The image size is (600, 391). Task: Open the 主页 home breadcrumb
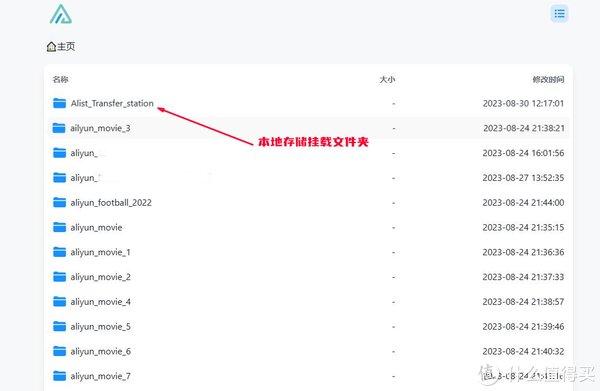point(61,47)
